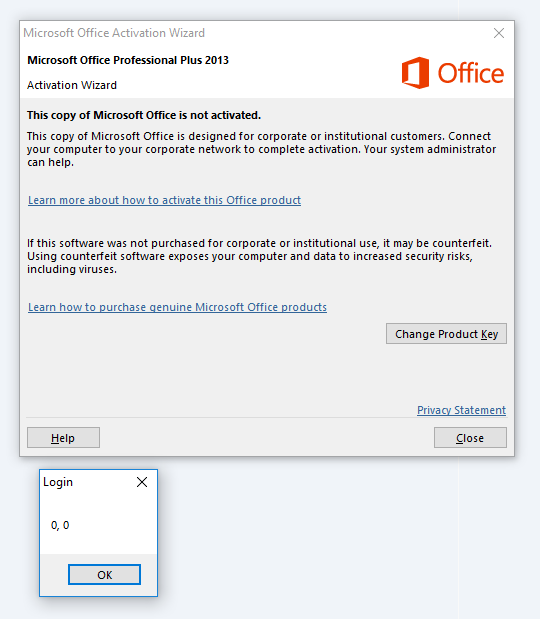The width and height of the screenshot is (540, 619).
Task: Click the separator line above the Help button
Action: click(x=266, y=417)
